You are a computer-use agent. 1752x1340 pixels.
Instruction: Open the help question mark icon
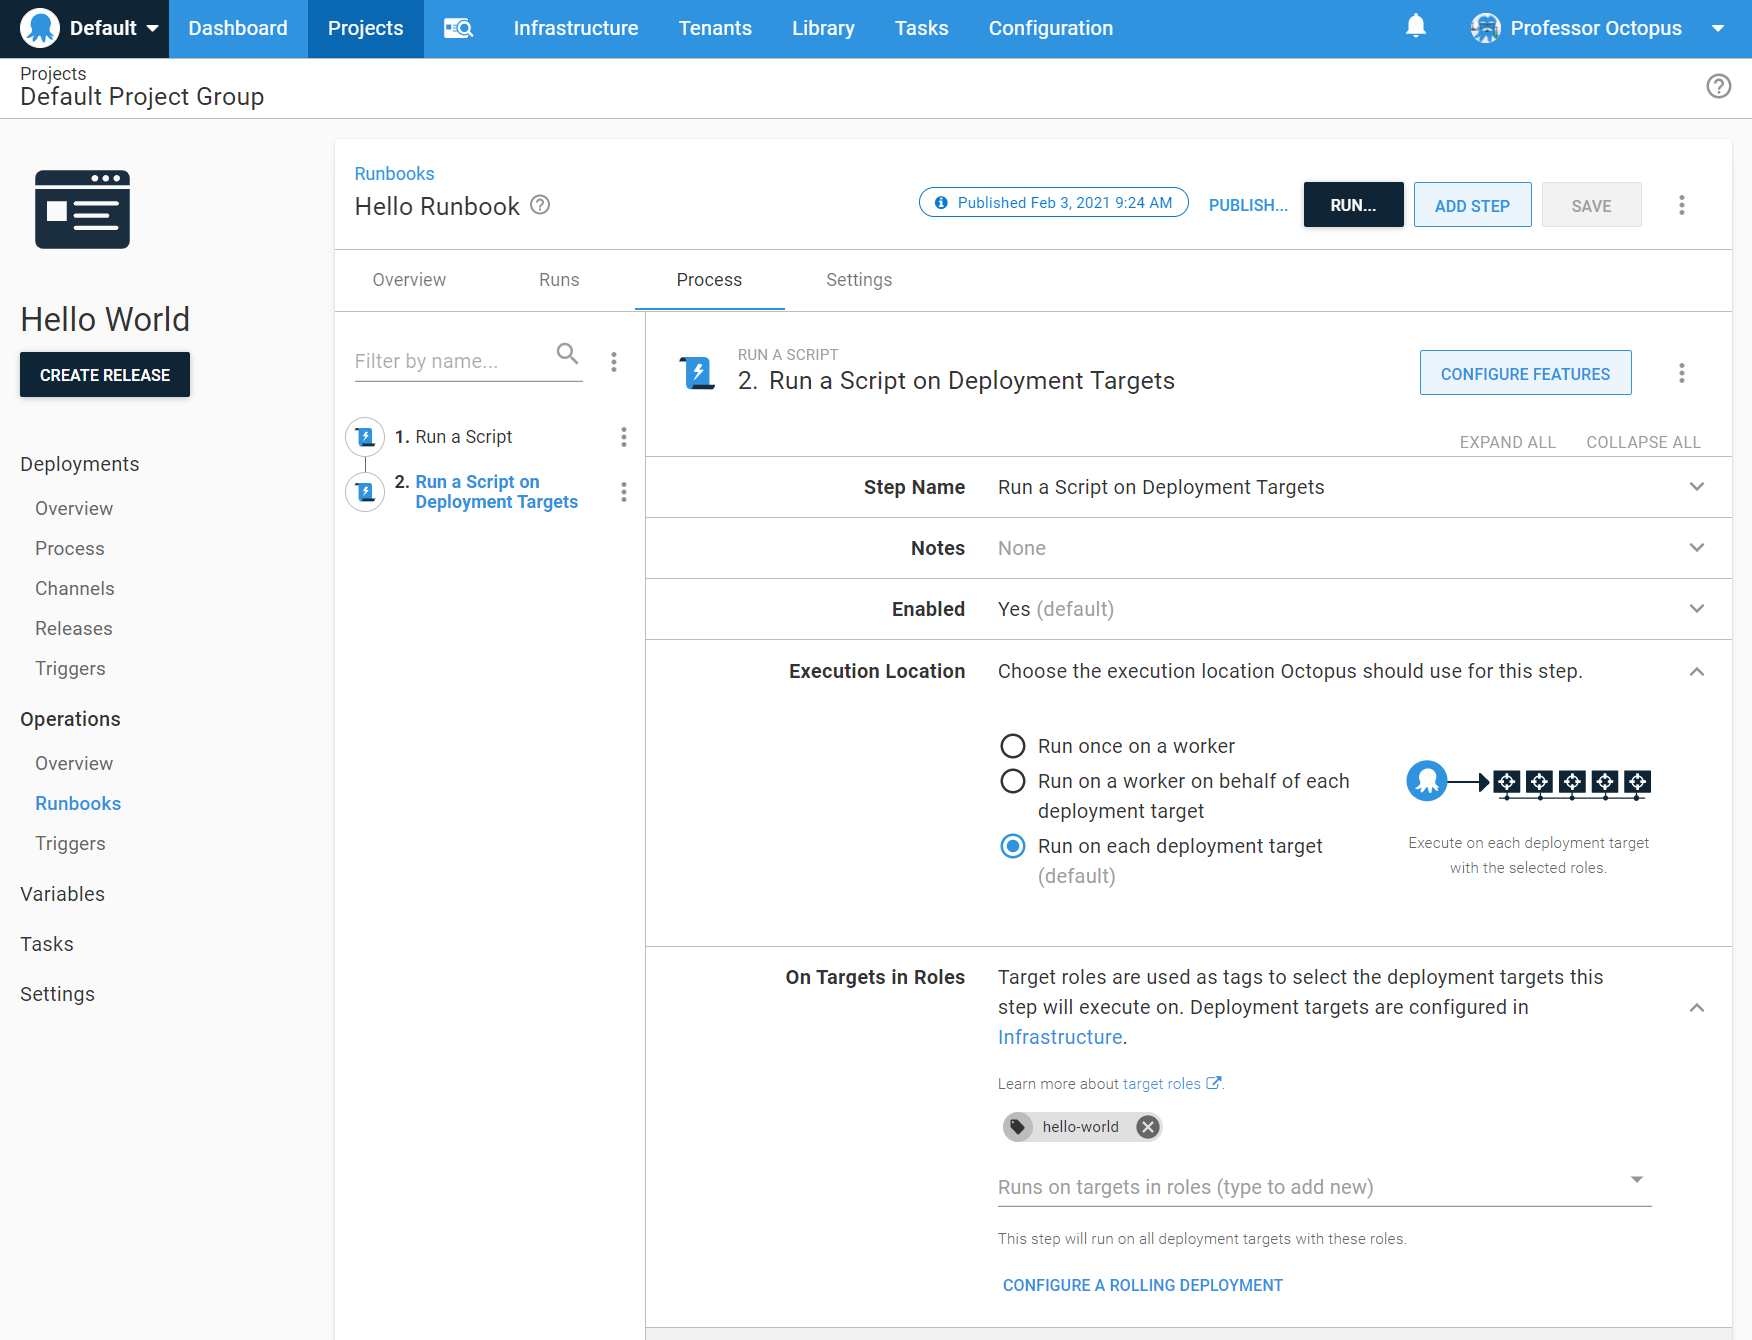pos(1719,87)
